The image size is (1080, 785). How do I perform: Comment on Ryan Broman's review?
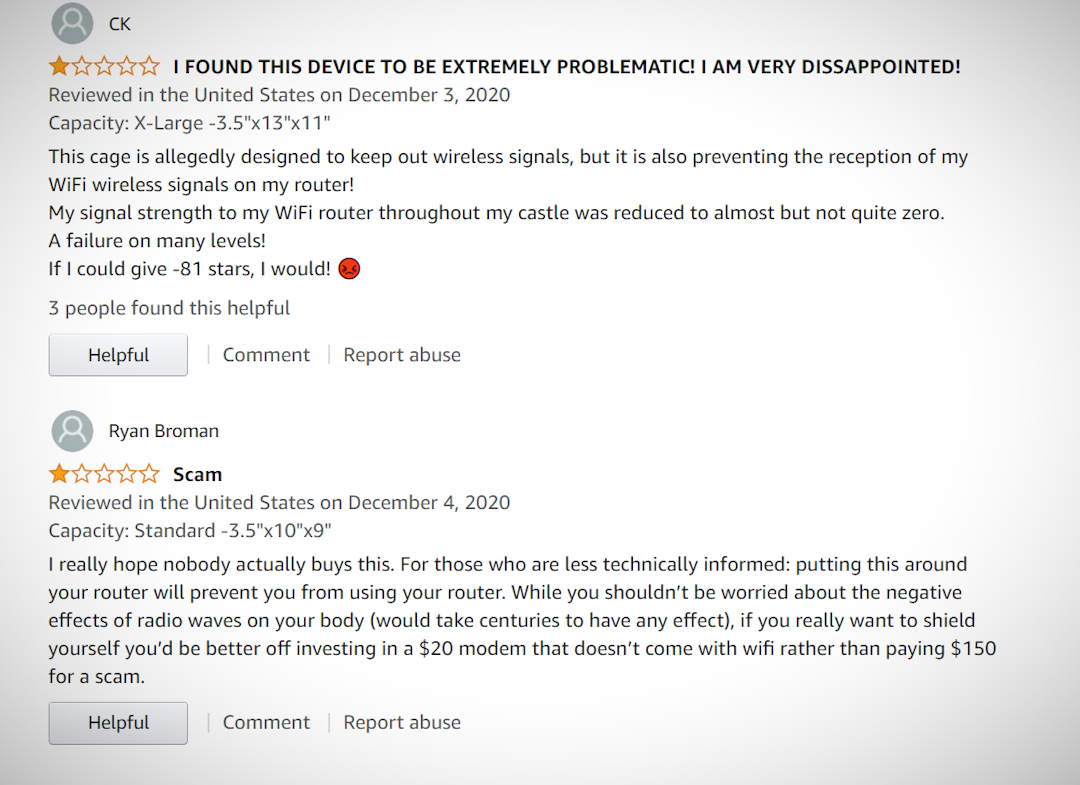coord(266,722)
